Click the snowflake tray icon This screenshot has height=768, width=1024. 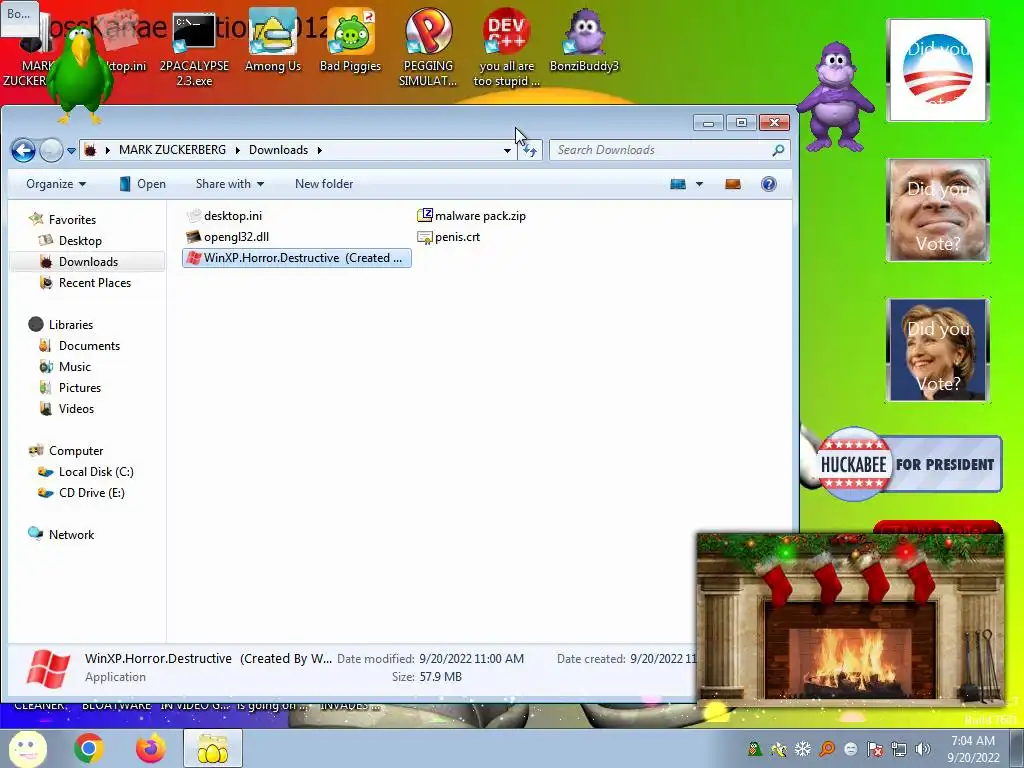803,749
